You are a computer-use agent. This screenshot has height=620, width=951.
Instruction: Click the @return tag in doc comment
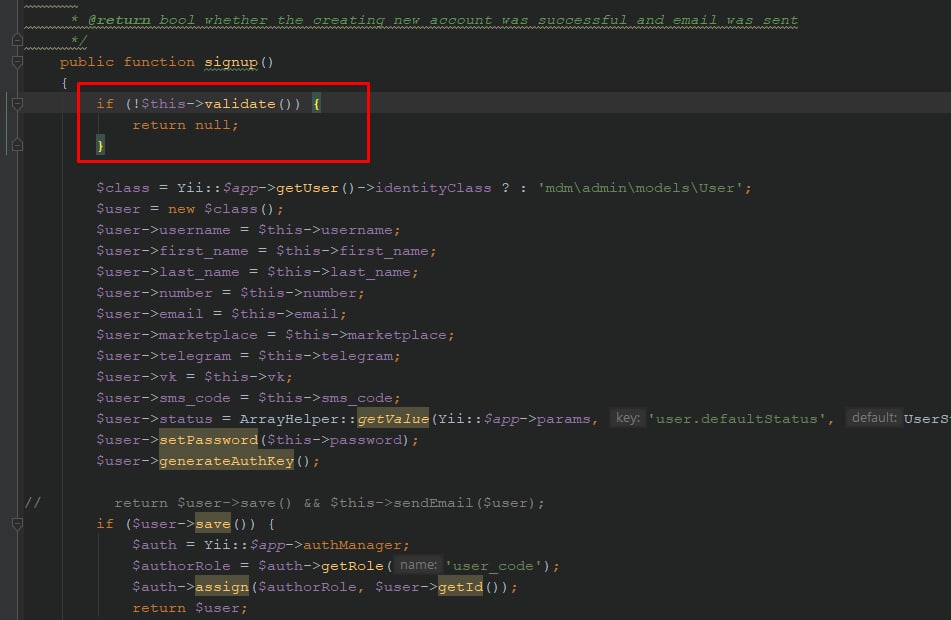119,20
